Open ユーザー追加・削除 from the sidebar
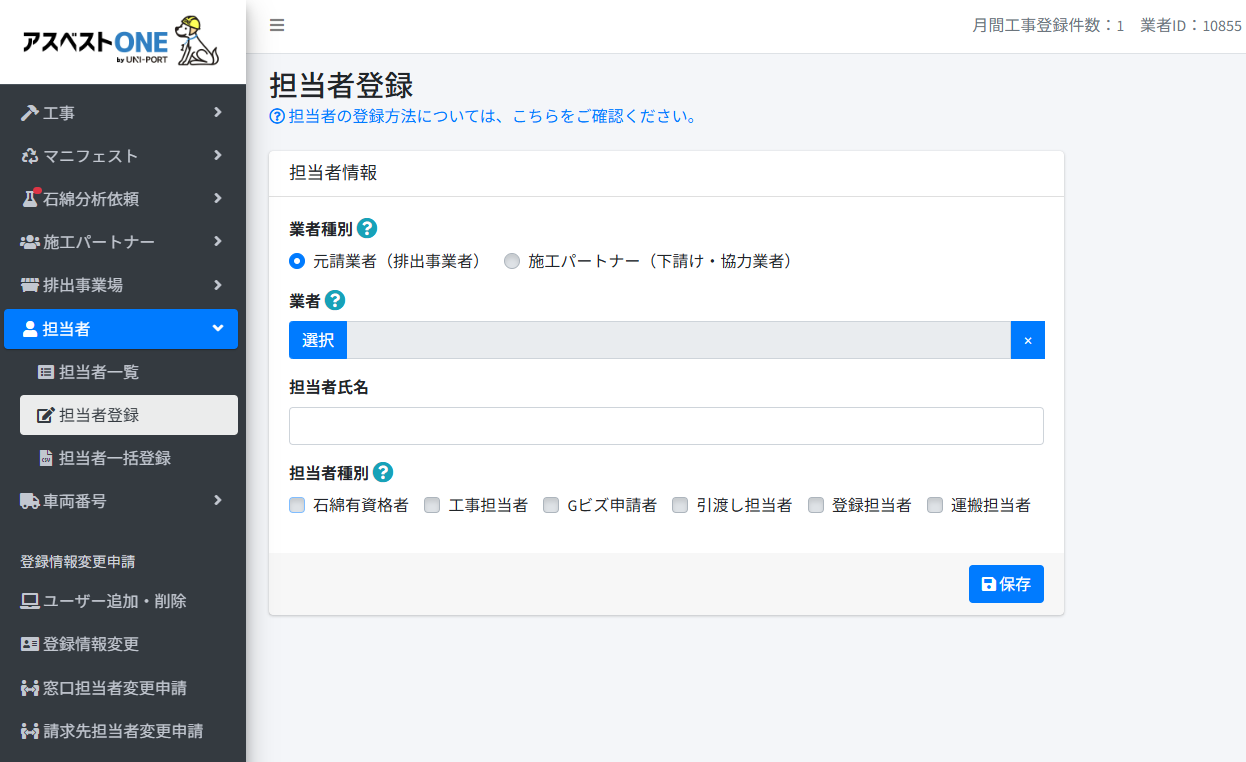 tap(114, 601)
